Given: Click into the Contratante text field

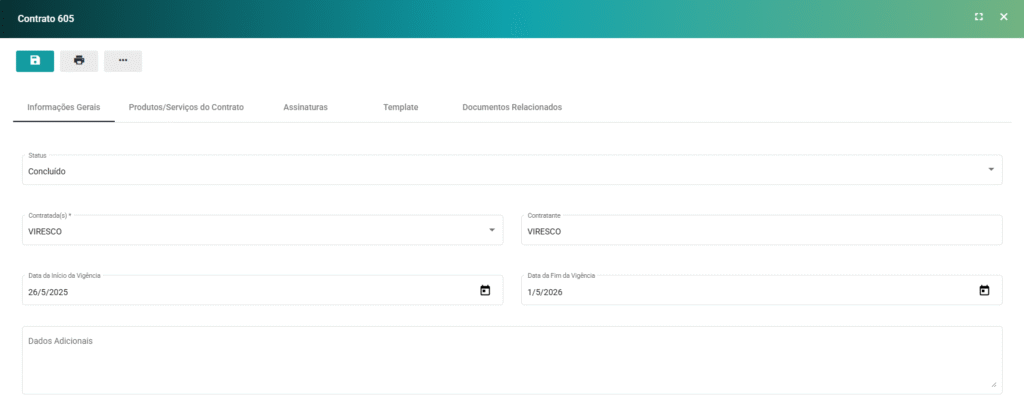Looking at the screenshot, I should pyautogui.click(x=760, y=231).
